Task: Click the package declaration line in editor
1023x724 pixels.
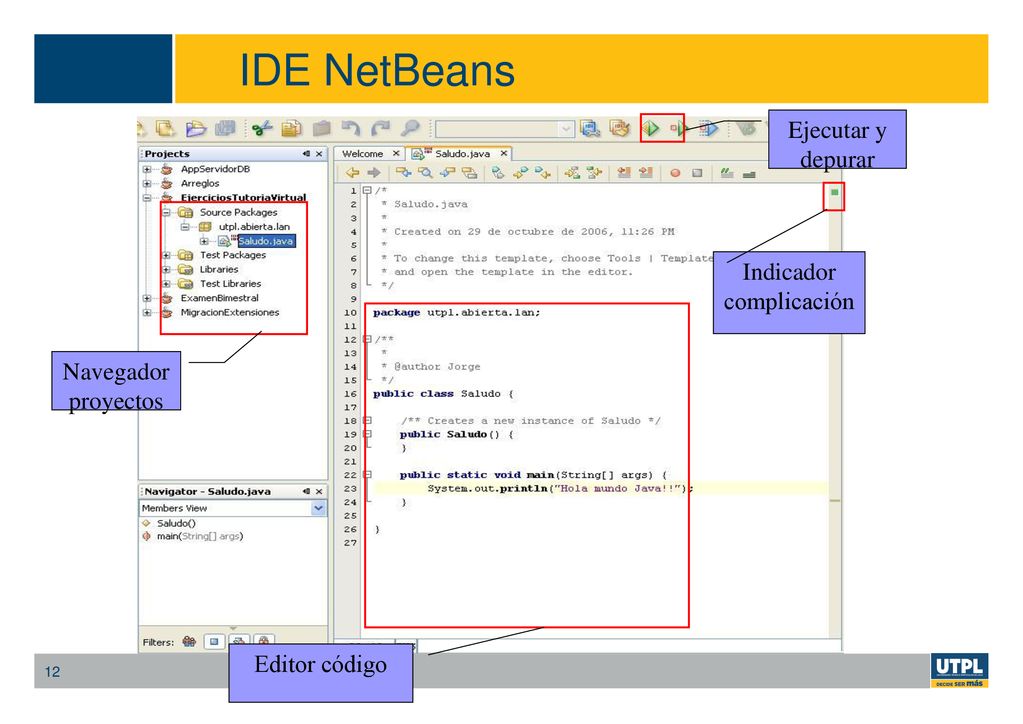Action: [x=457, y=312]
